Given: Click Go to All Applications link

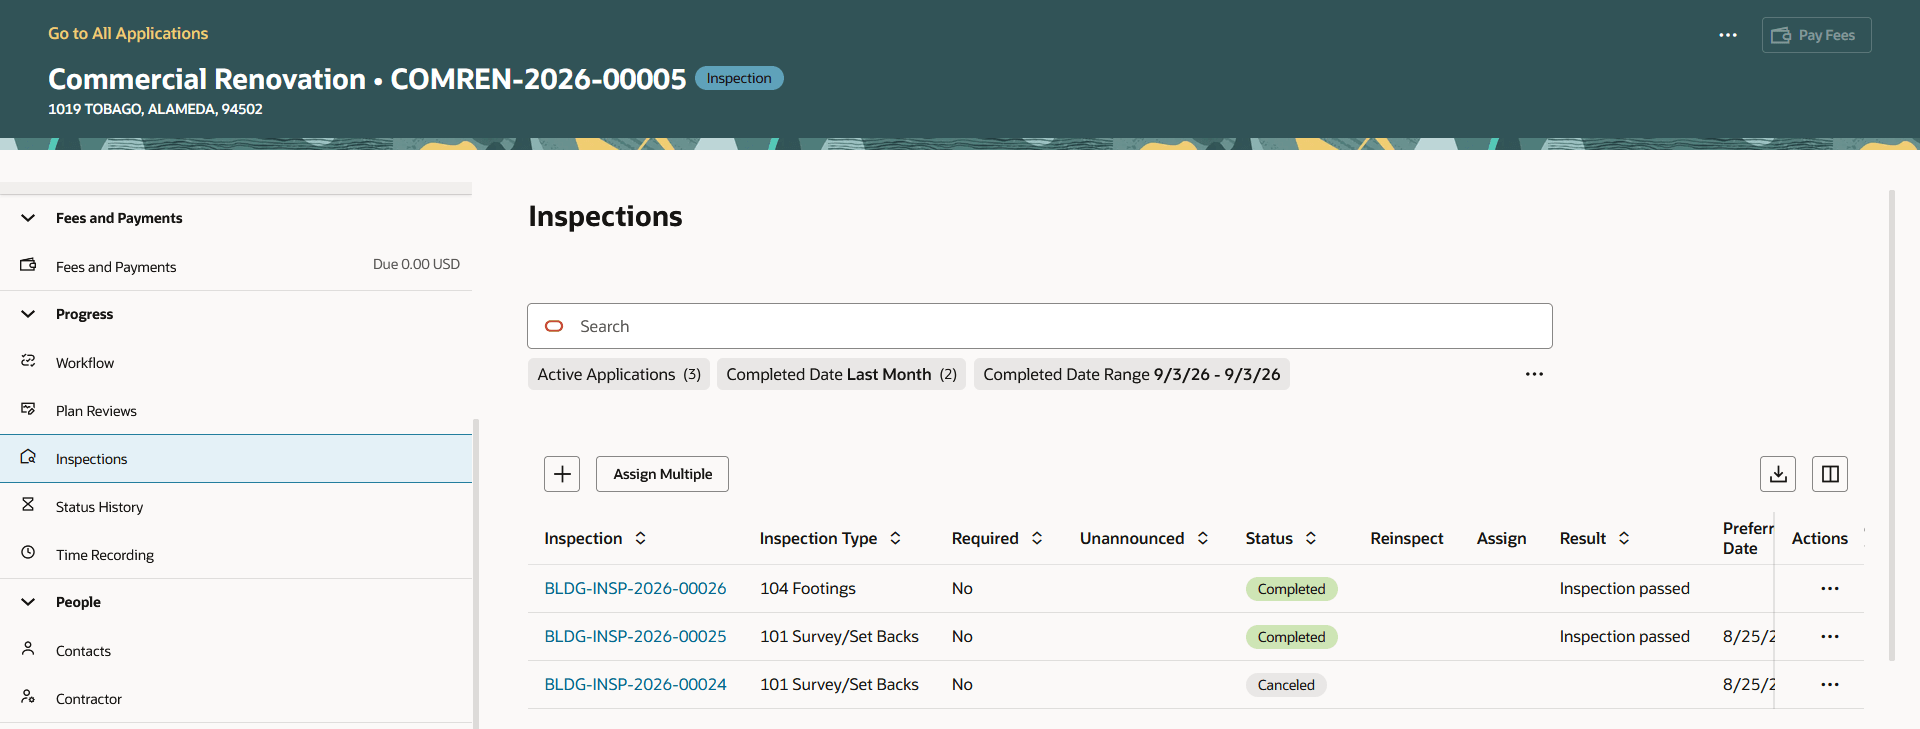Looking at the screenshot, I should pos(128,33).
